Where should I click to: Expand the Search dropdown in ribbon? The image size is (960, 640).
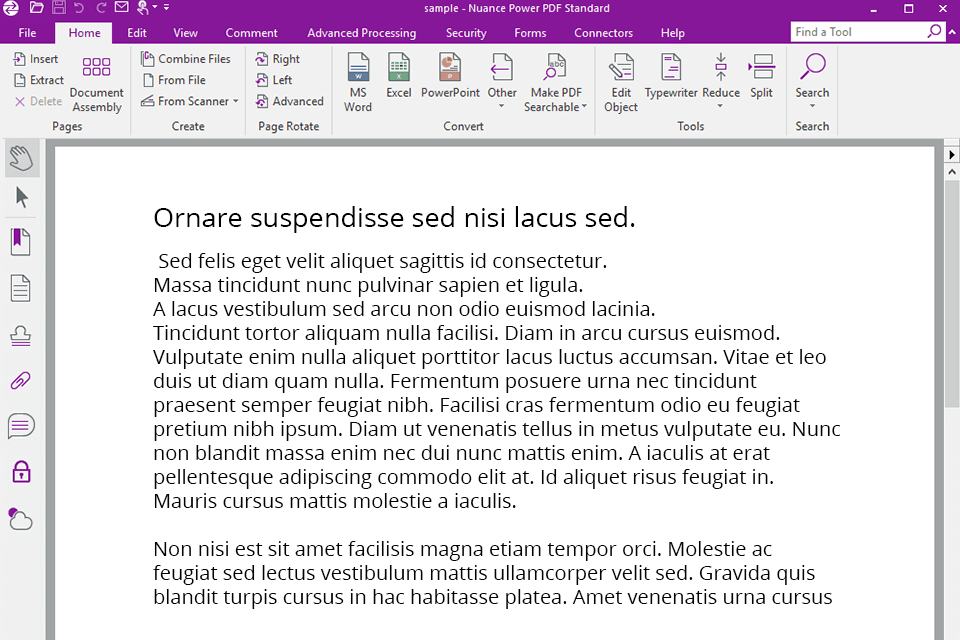coord(812,107)
